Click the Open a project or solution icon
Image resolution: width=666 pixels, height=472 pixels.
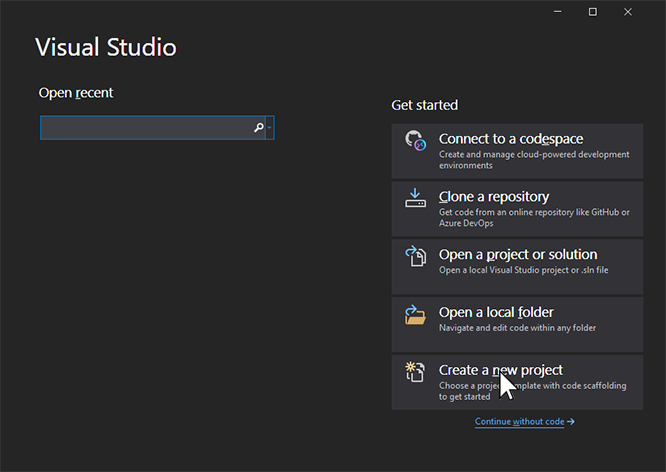tap(415, 257)
